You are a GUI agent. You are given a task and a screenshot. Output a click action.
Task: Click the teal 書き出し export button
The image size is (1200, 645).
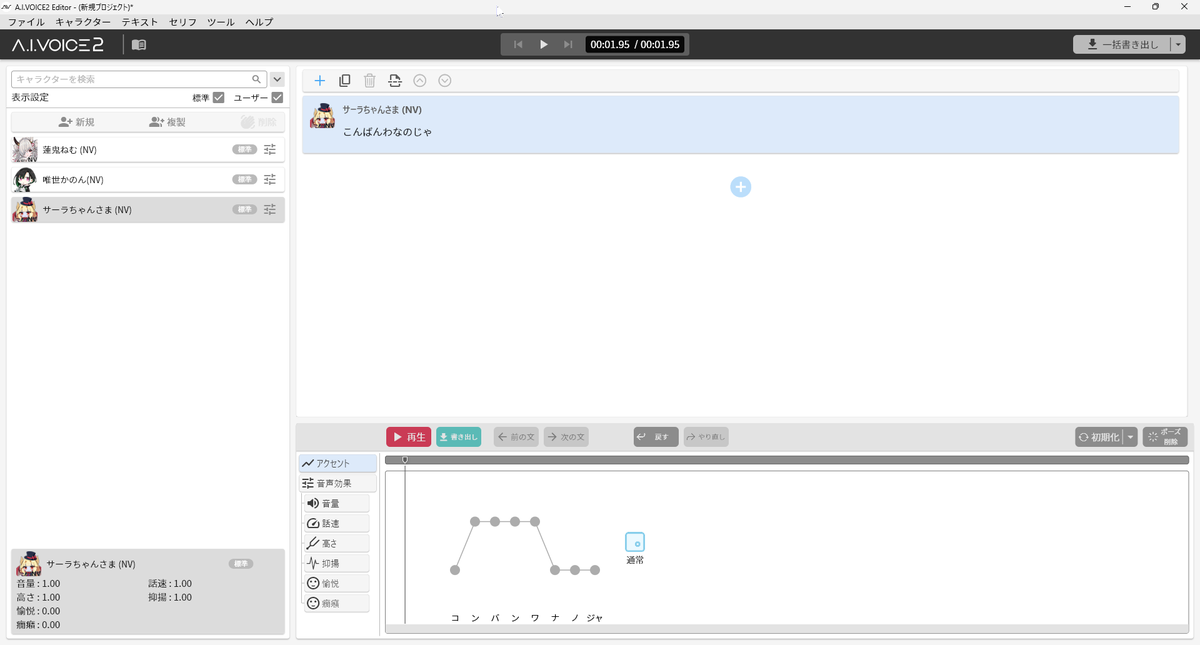pyautogui.click(x=459, y=437)
